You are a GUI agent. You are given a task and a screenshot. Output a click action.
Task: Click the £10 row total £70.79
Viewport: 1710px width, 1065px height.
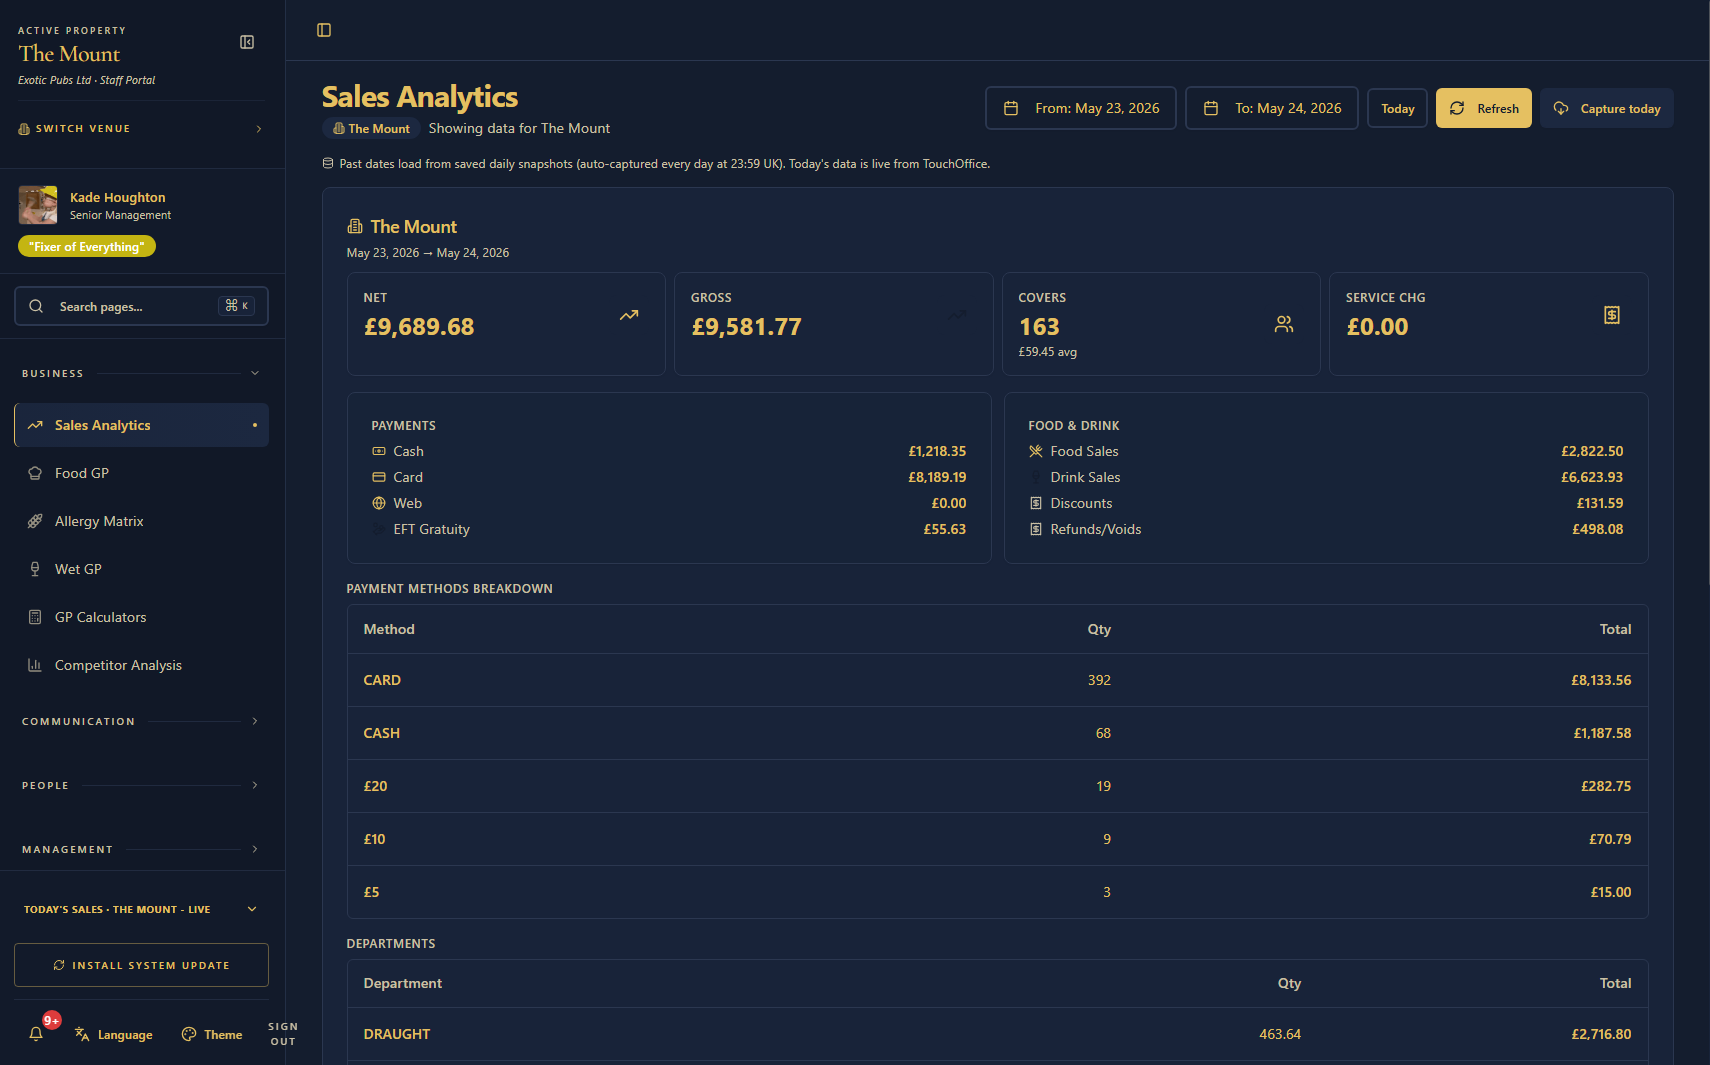(1610, 839)
